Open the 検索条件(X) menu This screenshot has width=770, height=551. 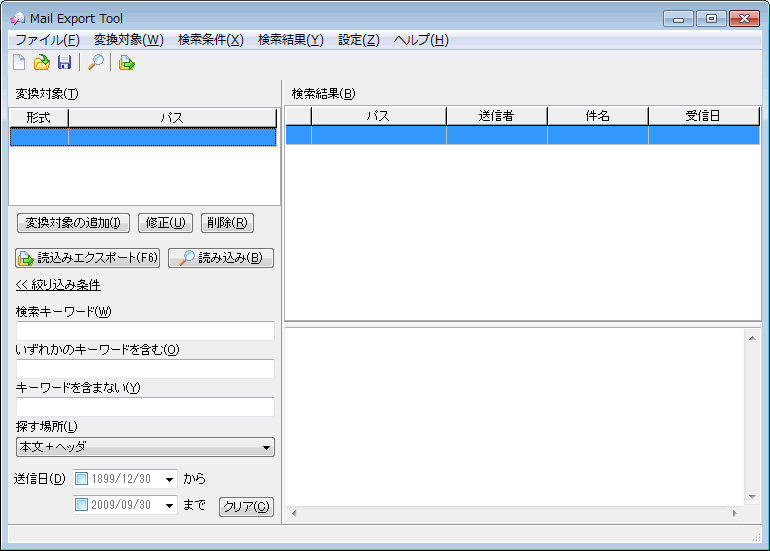(x=210, y=40)
